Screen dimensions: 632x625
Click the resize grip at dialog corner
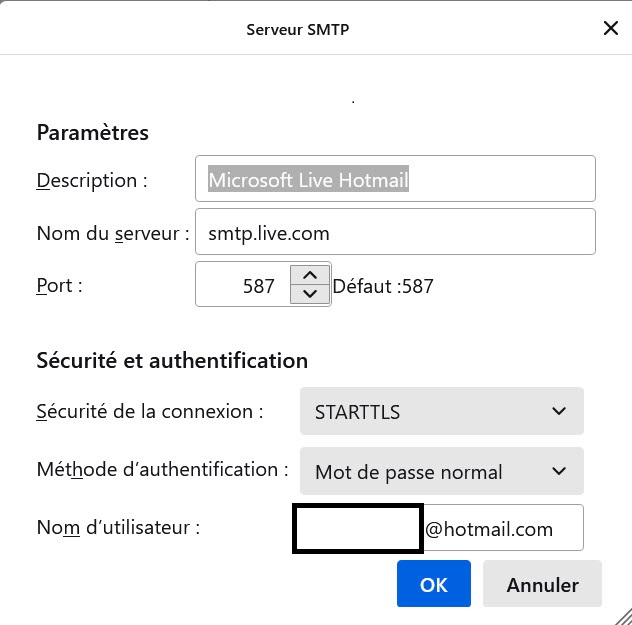623,617
